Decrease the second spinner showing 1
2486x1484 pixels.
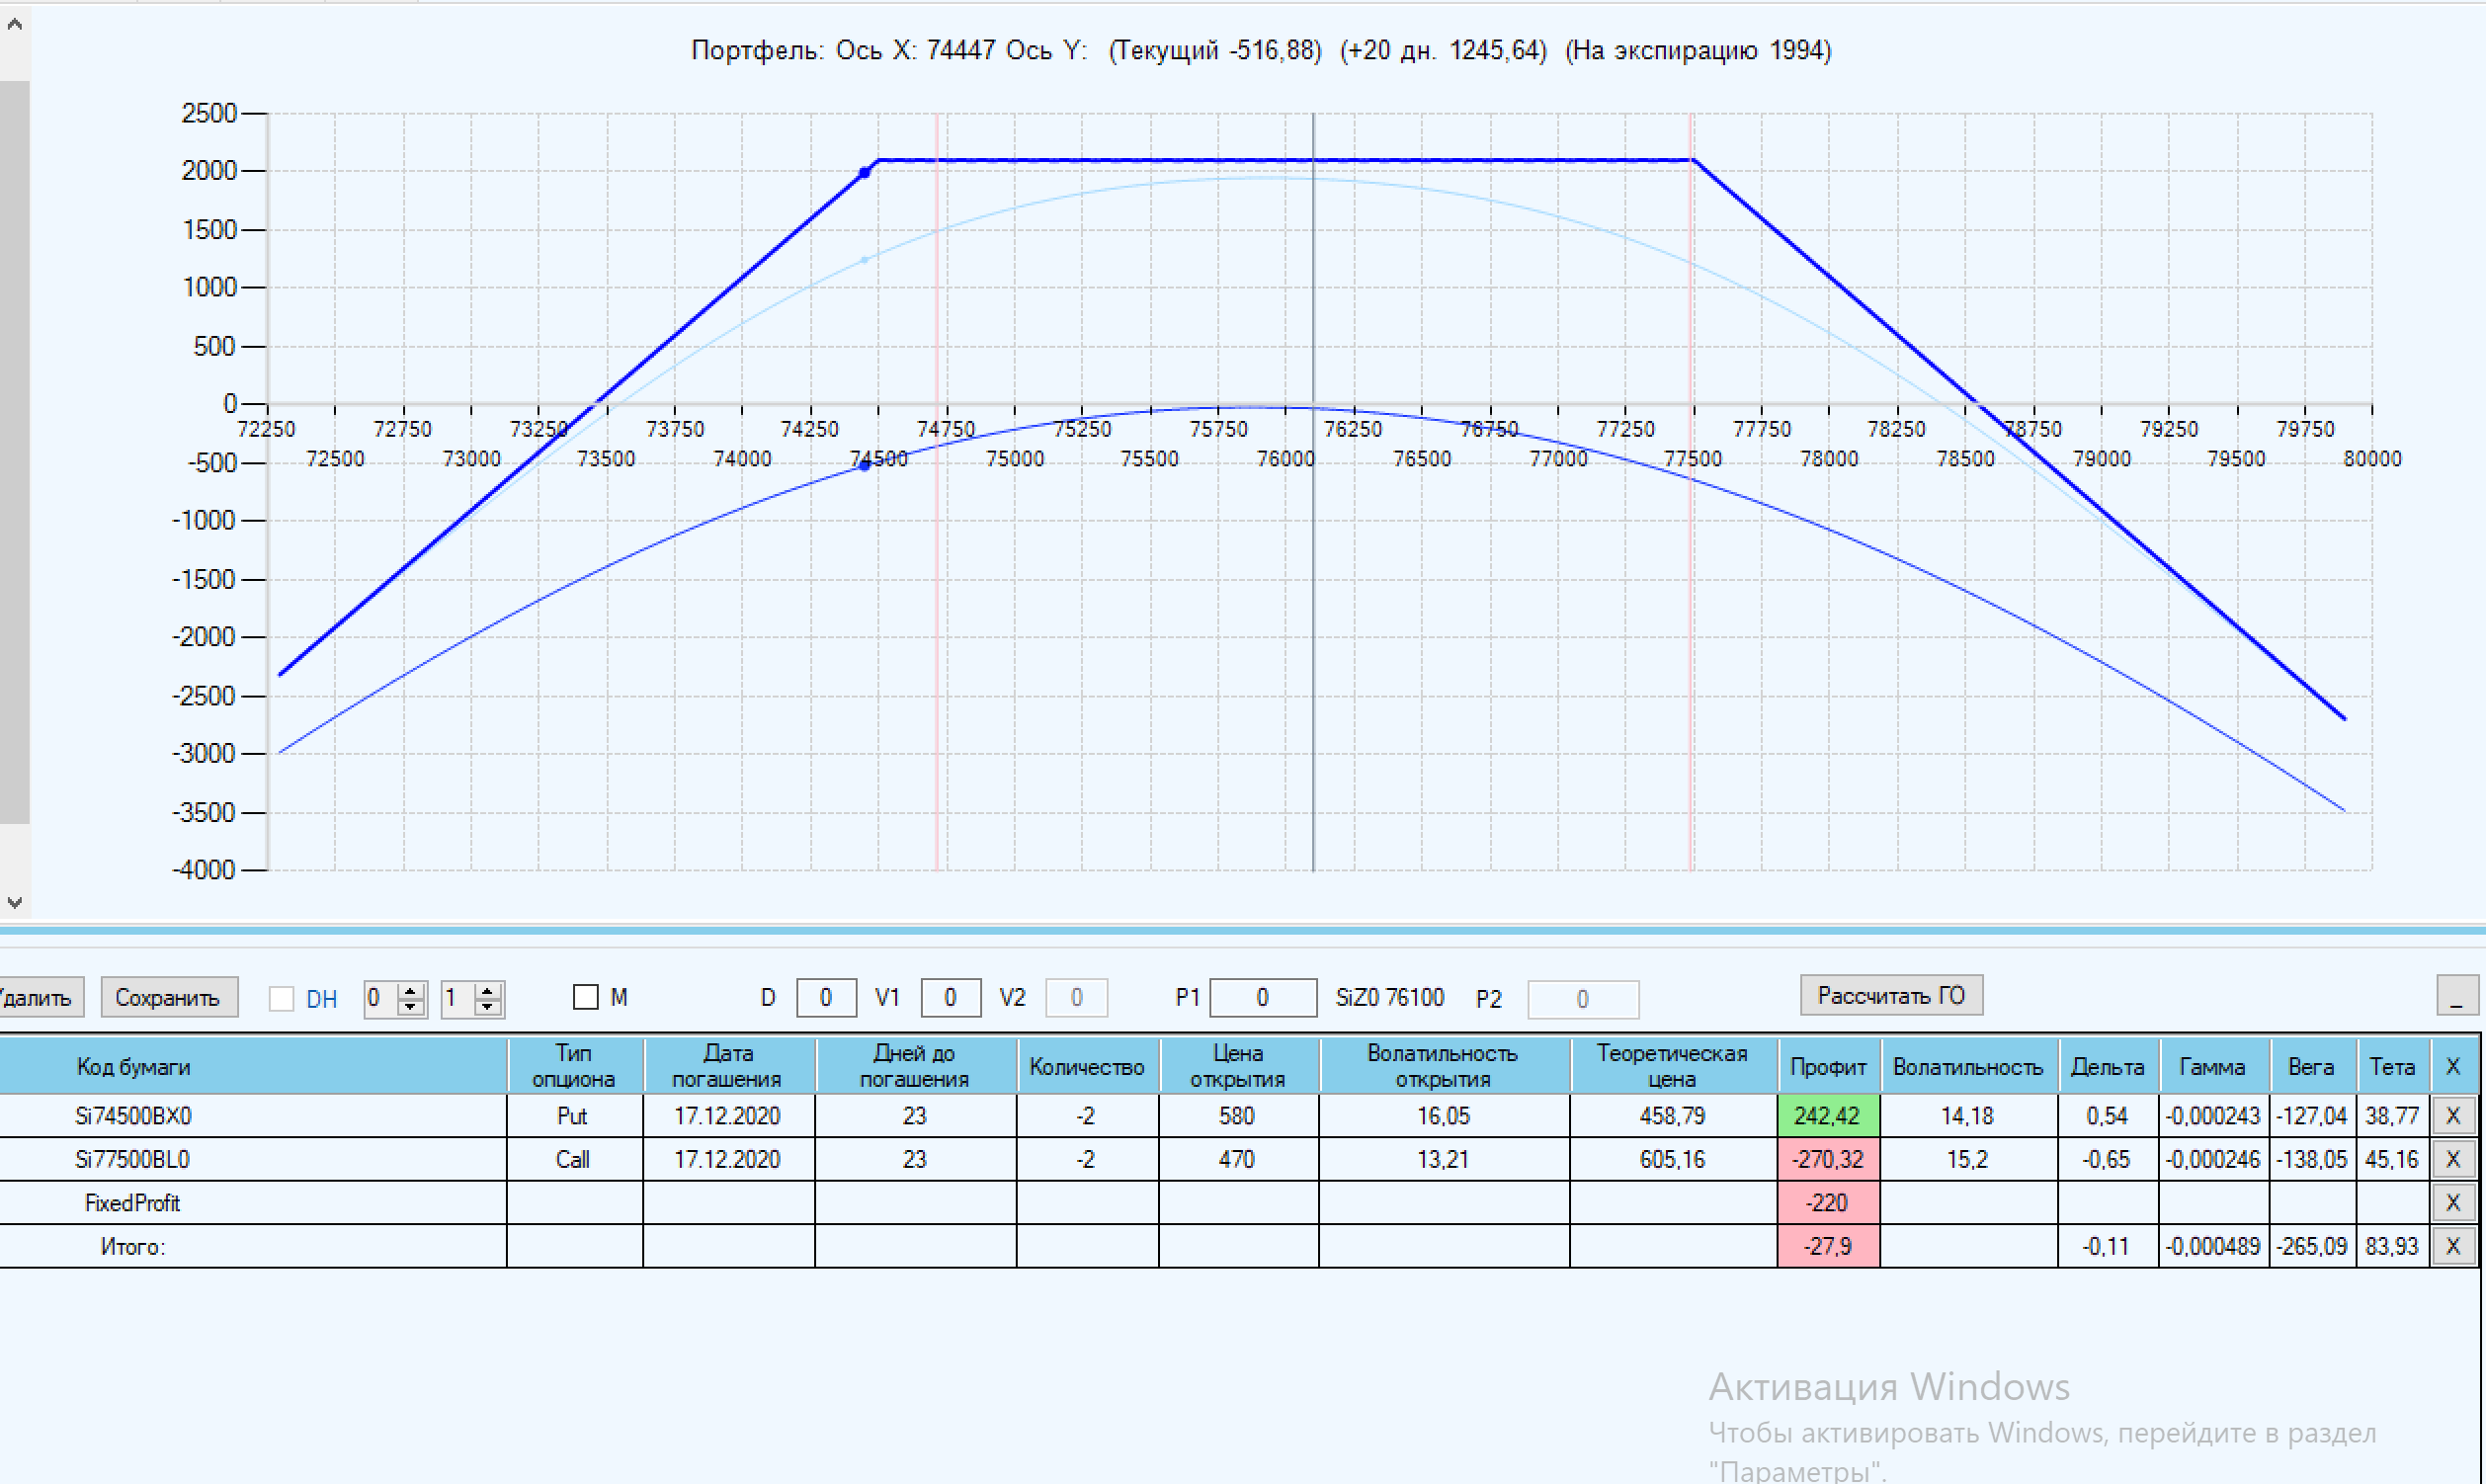click(x=487, y=1006)
